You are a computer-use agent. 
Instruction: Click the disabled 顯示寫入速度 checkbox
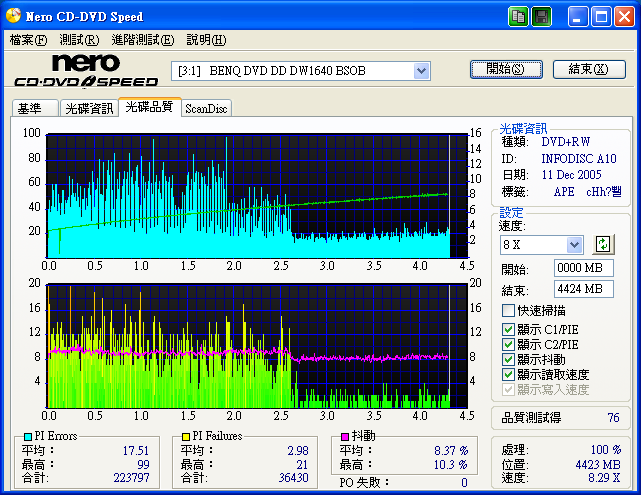pyautogui.click(x=508, y=390)
